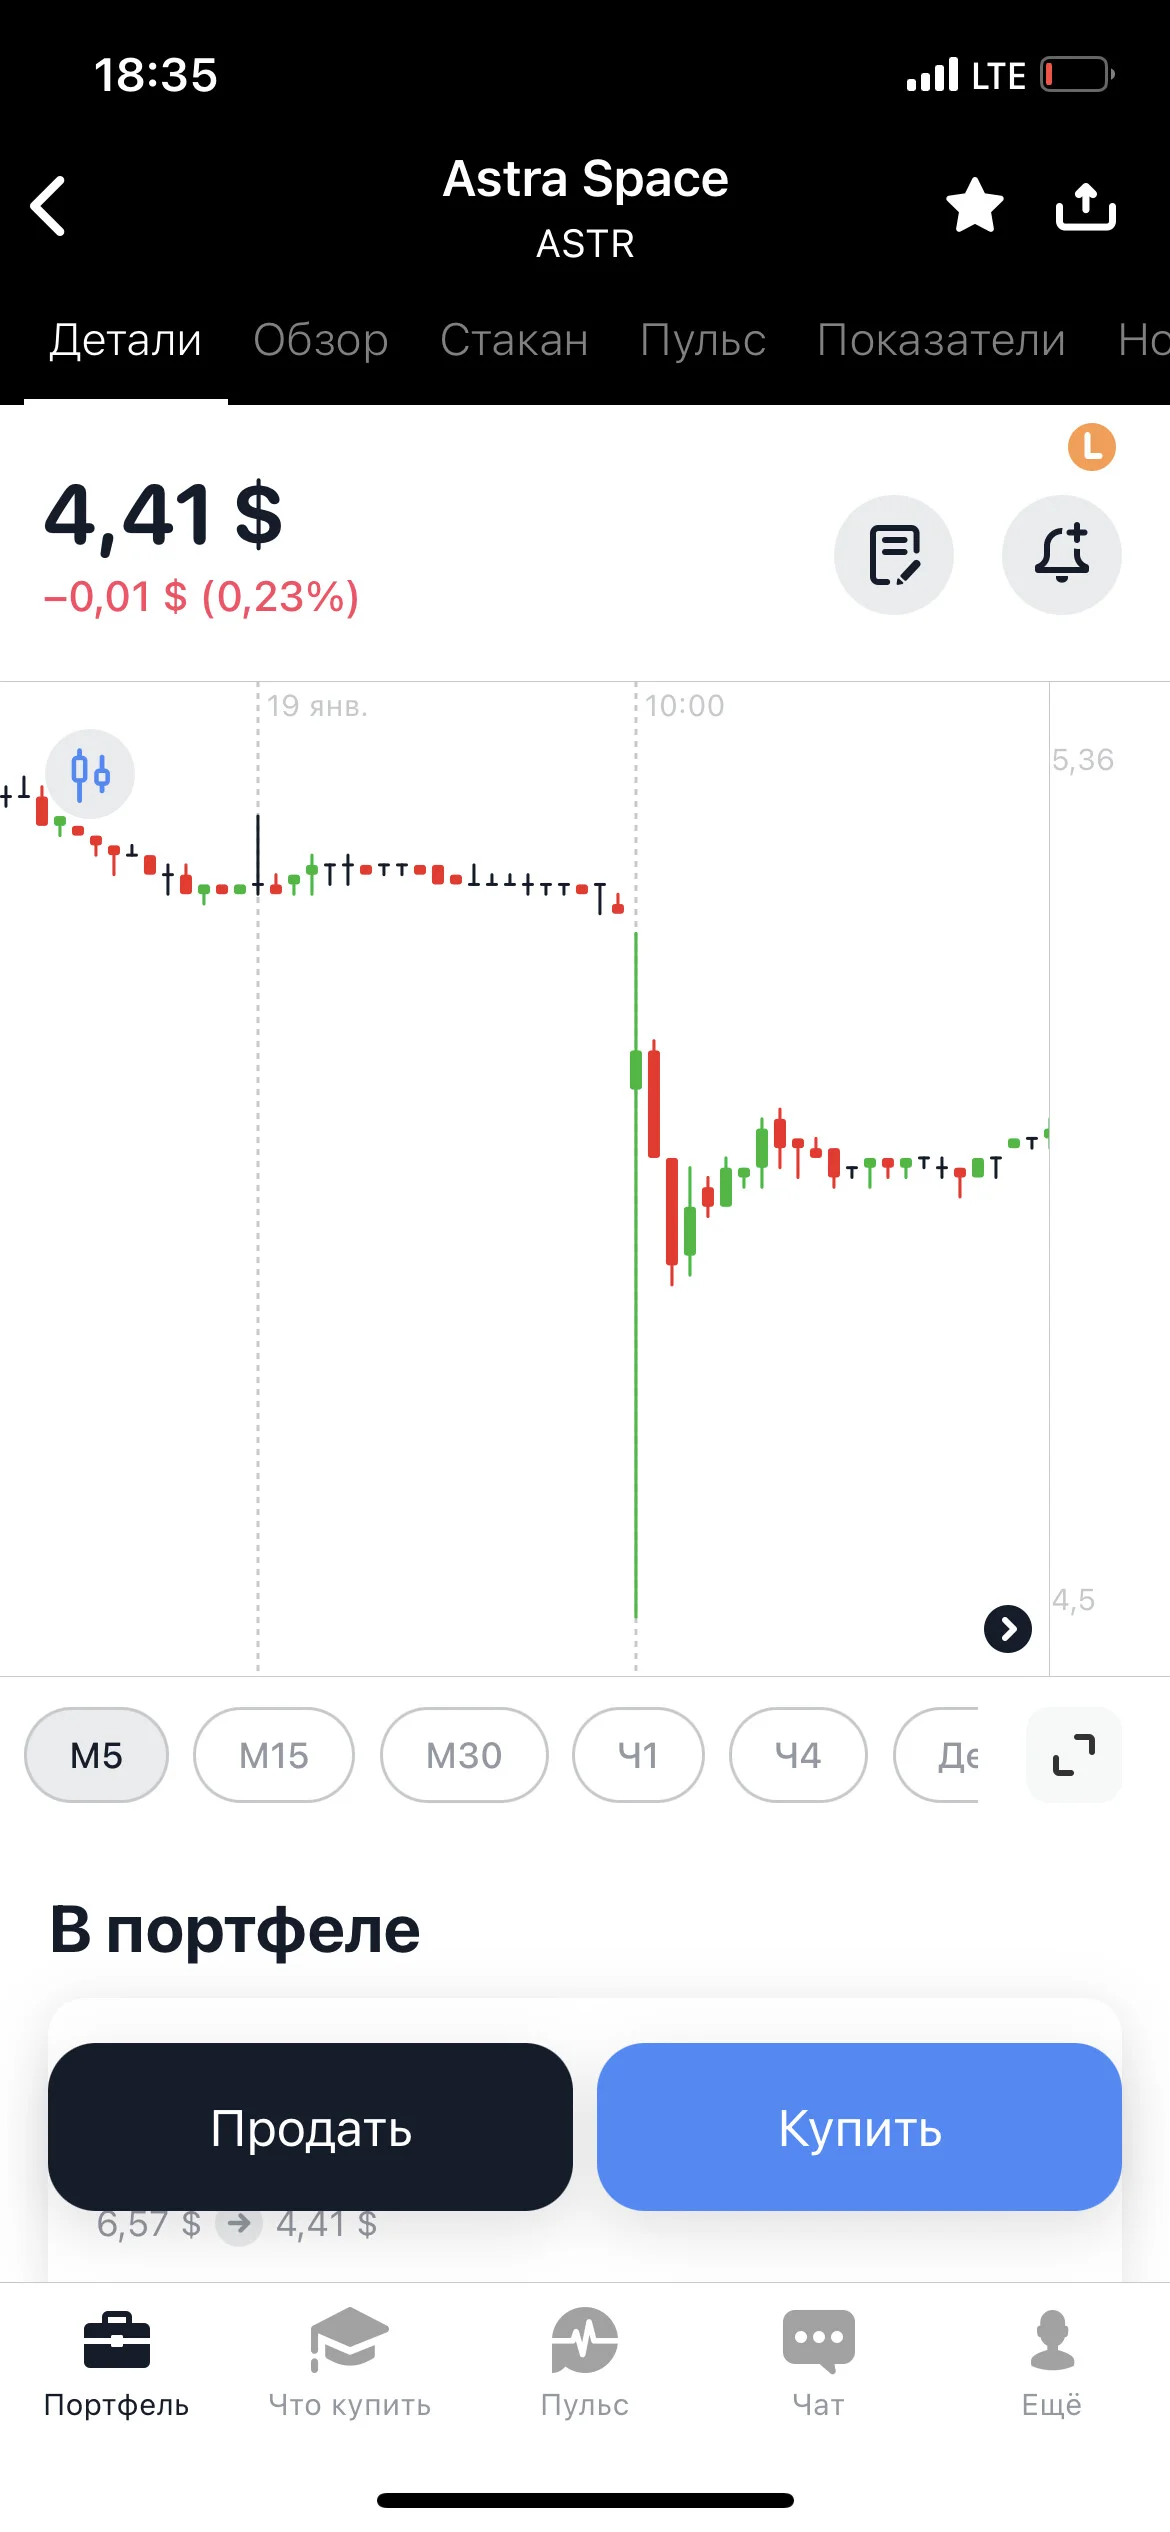Tap the Купить button
The height and width of the screenshot is (2532, 1170).
pyautogui.click(x=859, y=2127)
